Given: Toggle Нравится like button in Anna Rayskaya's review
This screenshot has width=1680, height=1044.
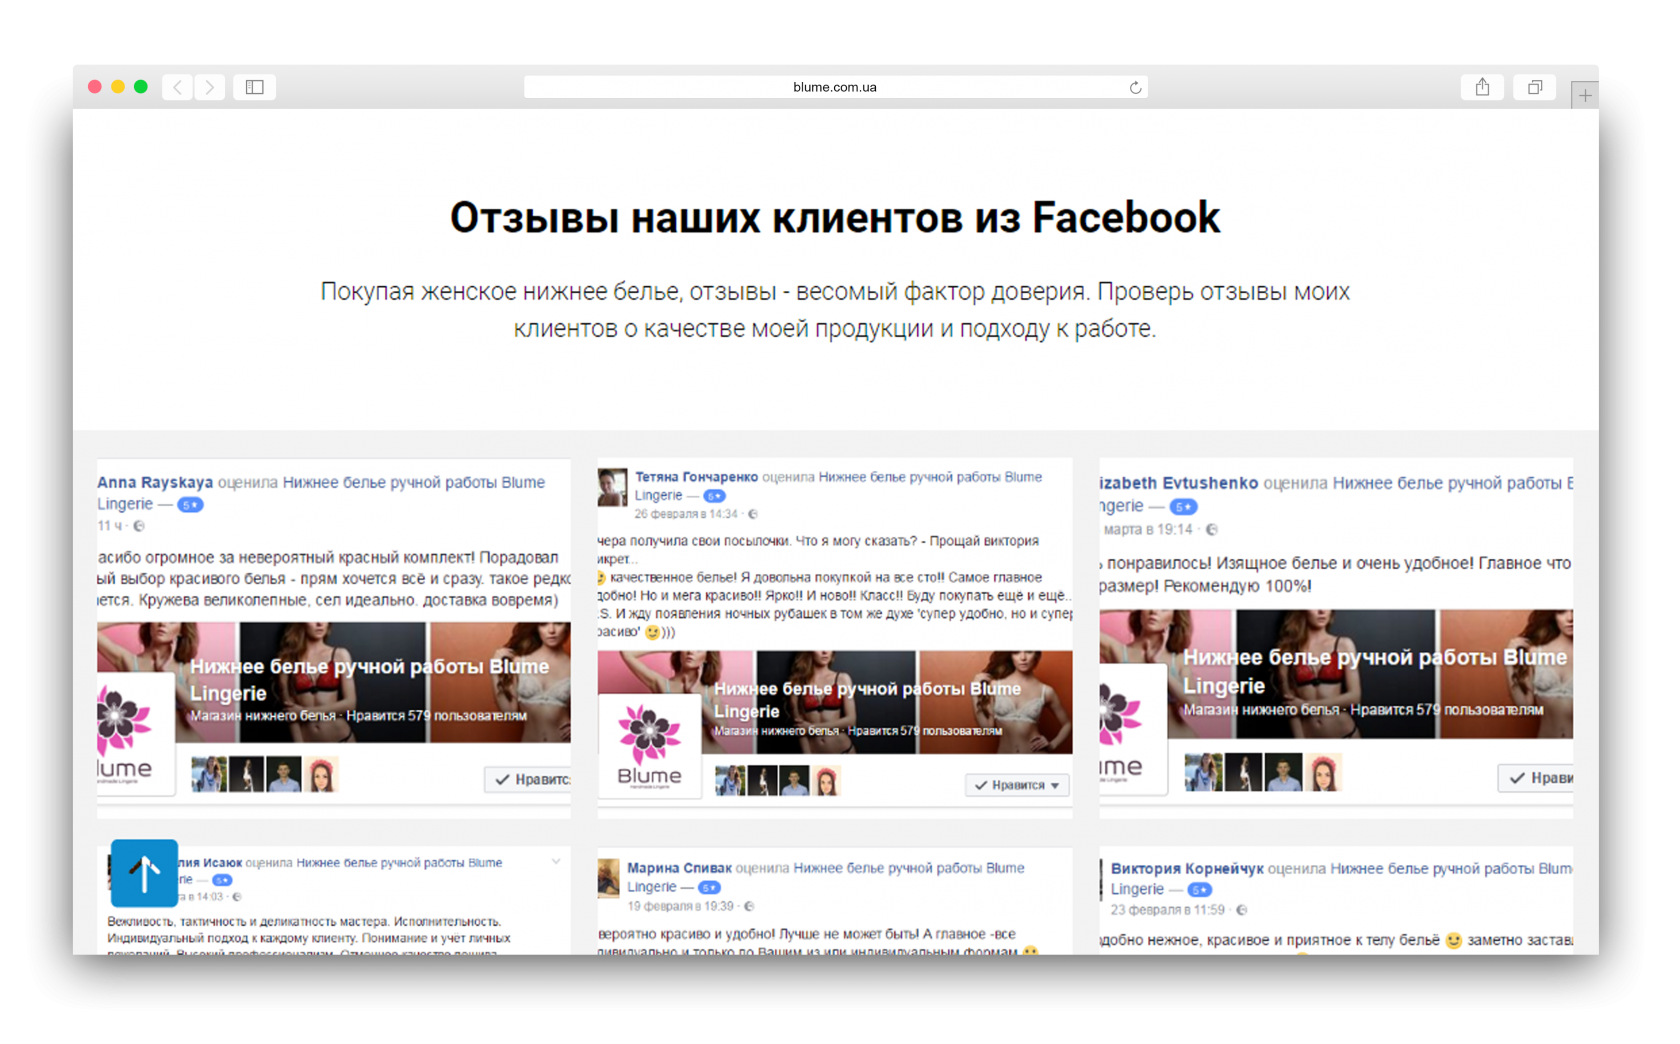Looking at the screenshot, I should click(528, 779).
